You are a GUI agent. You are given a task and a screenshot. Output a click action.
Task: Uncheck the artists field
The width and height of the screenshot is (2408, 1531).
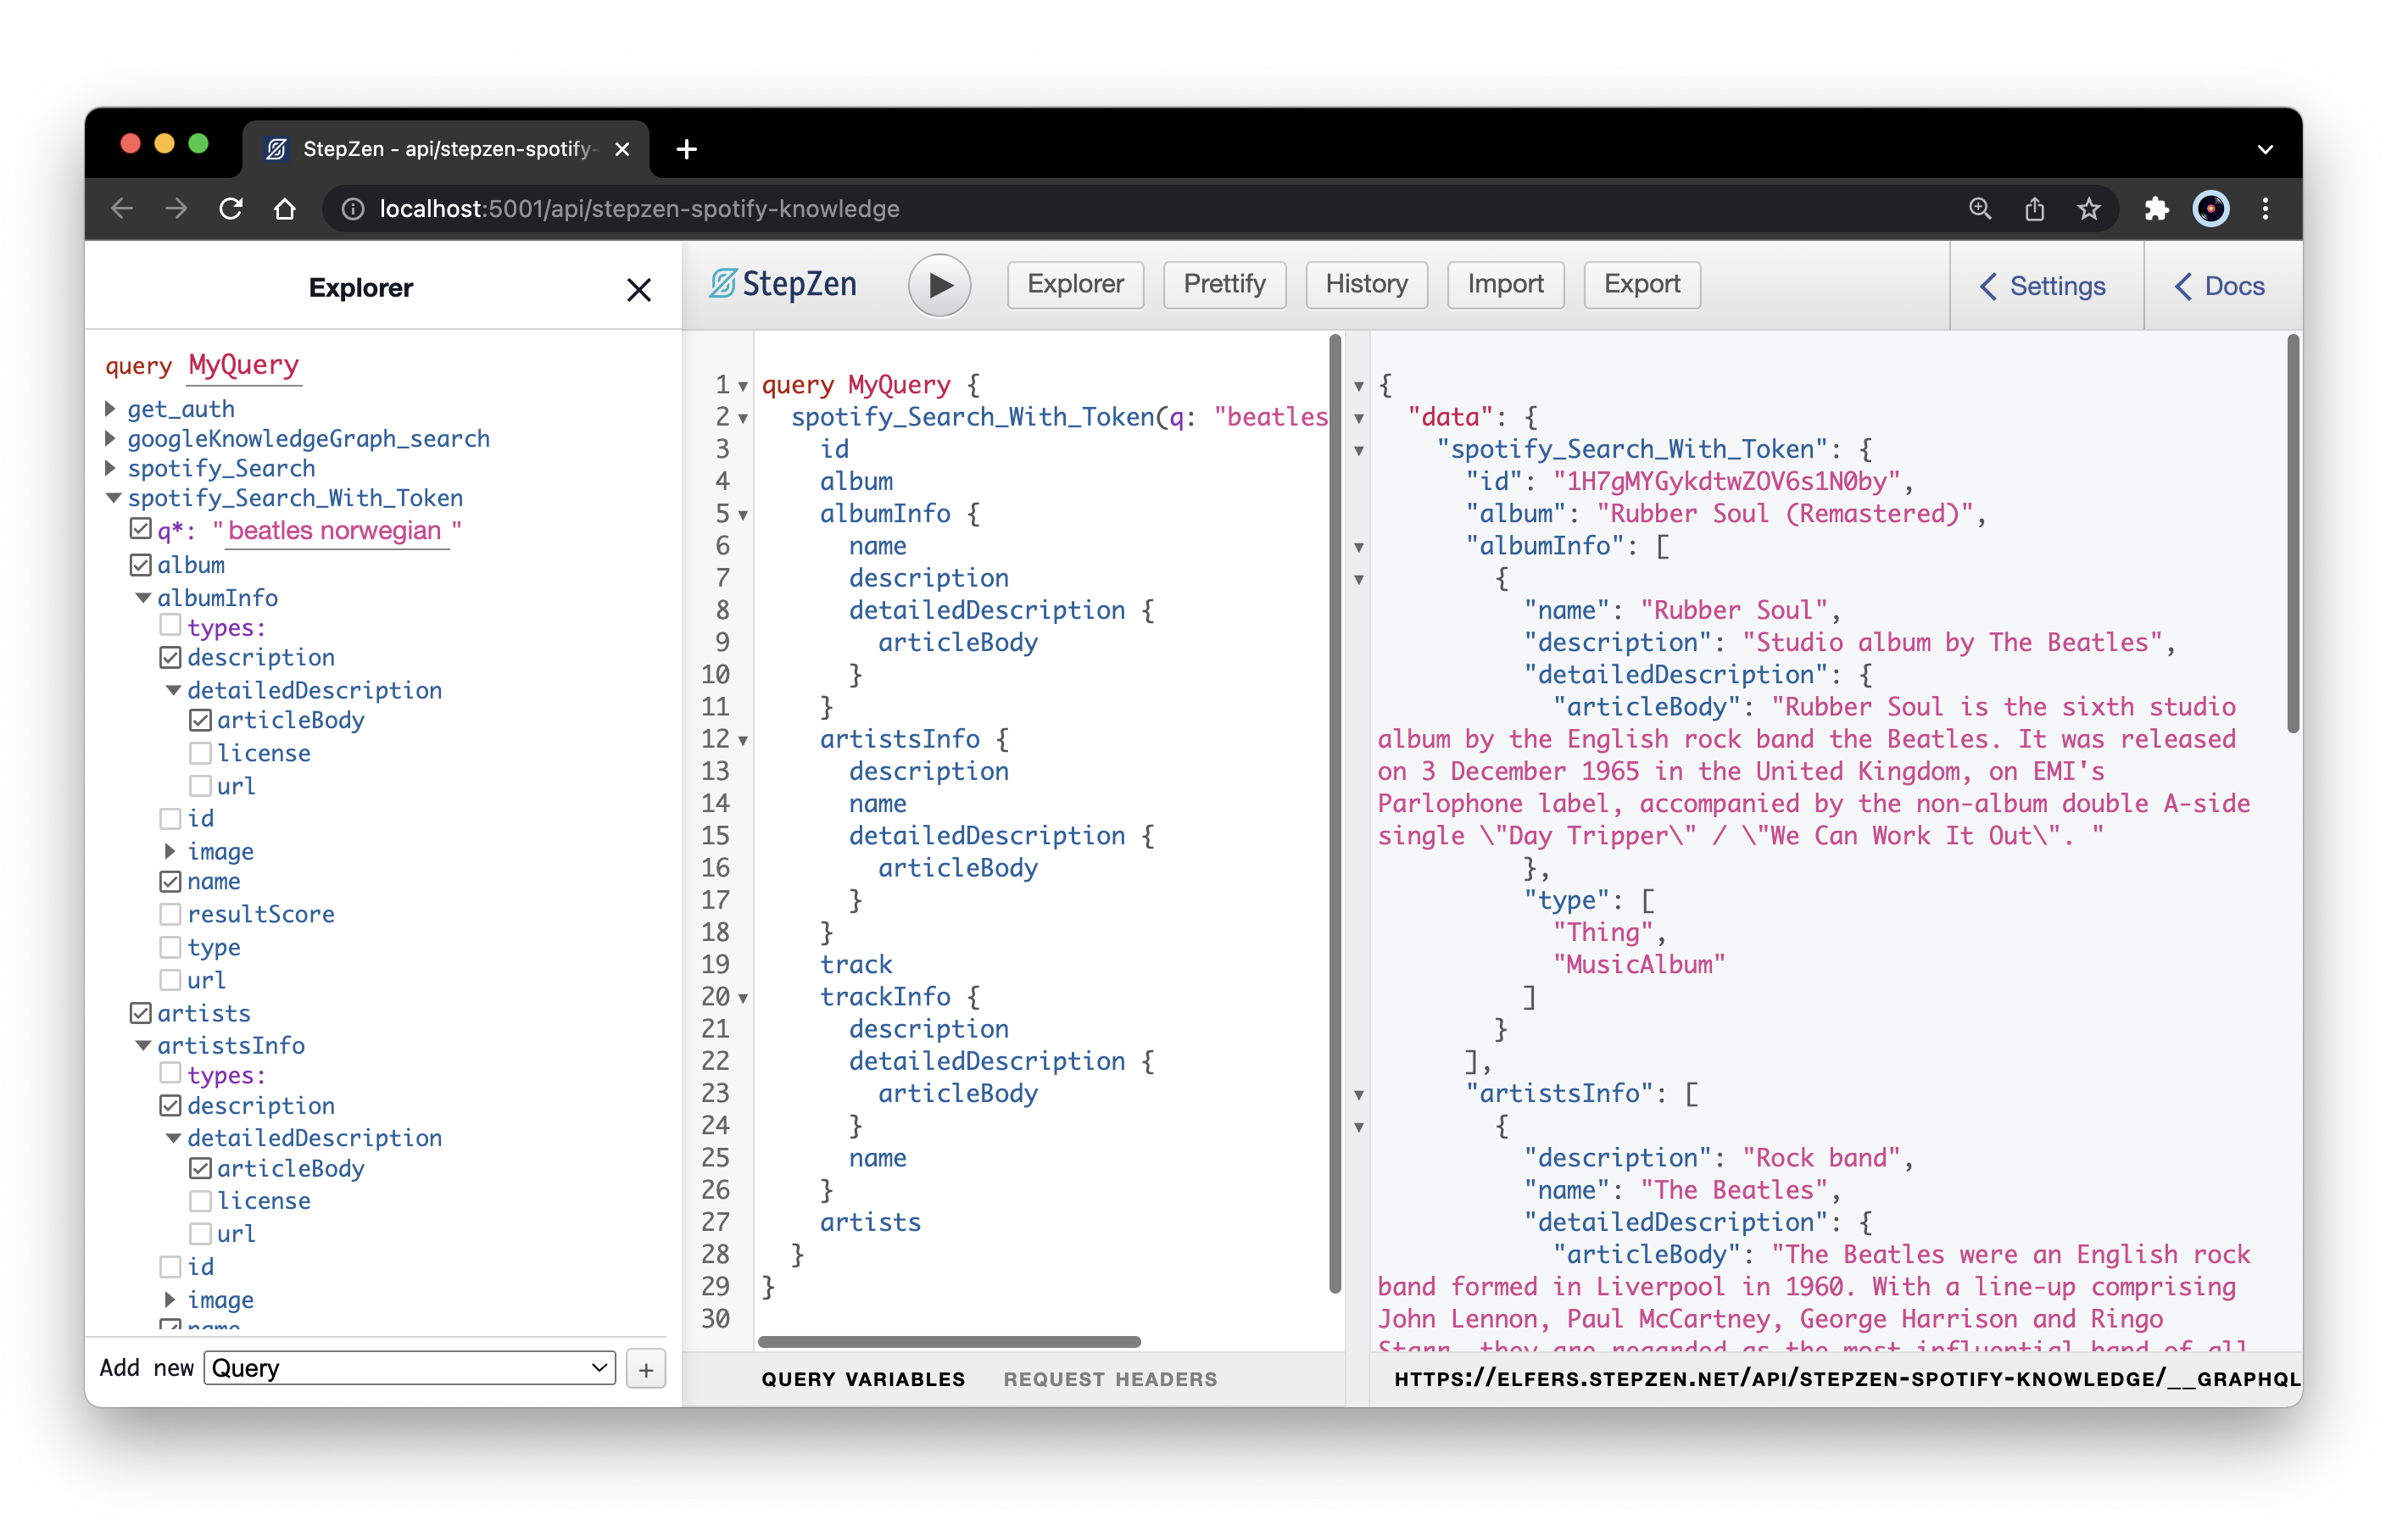pos(140,1013)
